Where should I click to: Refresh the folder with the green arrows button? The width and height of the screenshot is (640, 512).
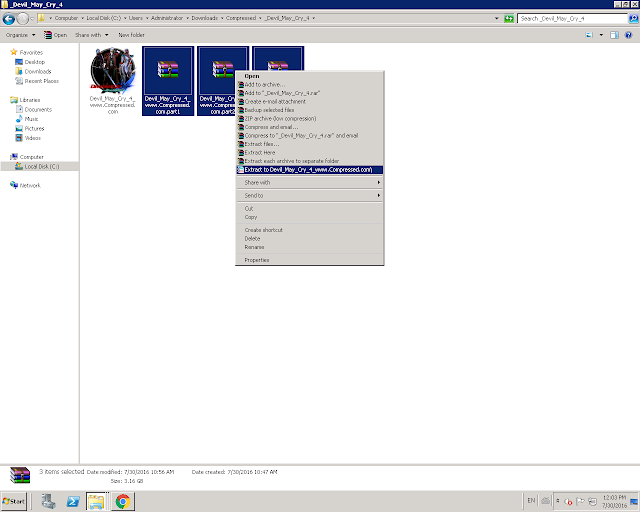[x=509, y=18]
